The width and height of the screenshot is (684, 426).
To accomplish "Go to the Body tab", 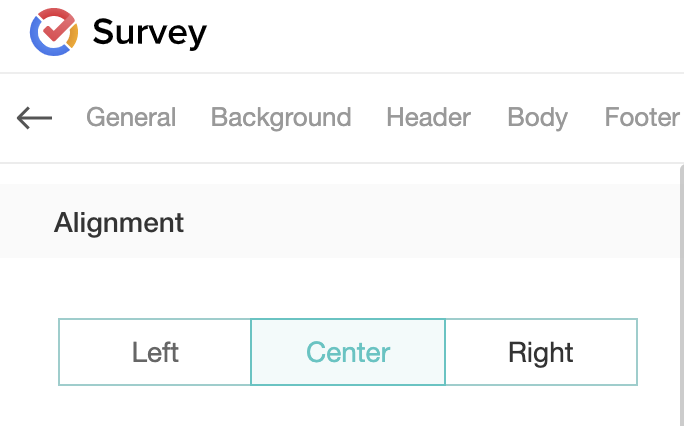I will tap(537, 118).
